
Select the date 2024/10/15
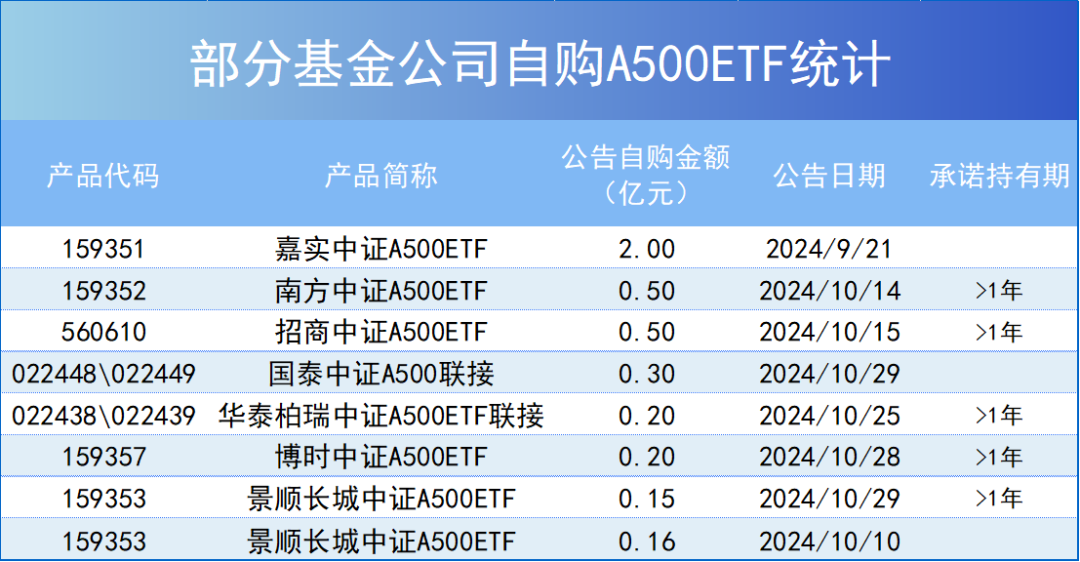829,332
